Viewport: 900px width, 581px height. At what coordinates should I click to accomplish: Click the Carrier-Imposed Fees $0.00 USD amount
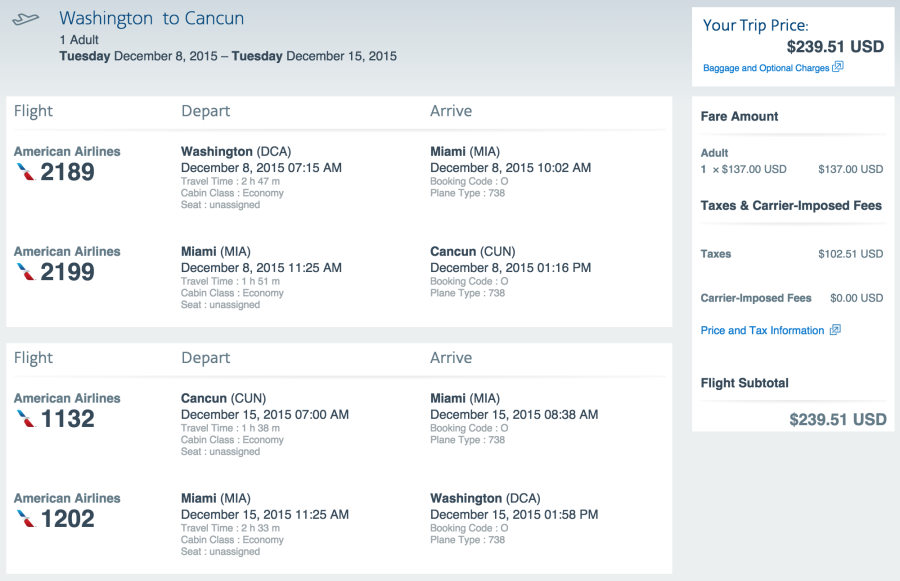point(856,298)
